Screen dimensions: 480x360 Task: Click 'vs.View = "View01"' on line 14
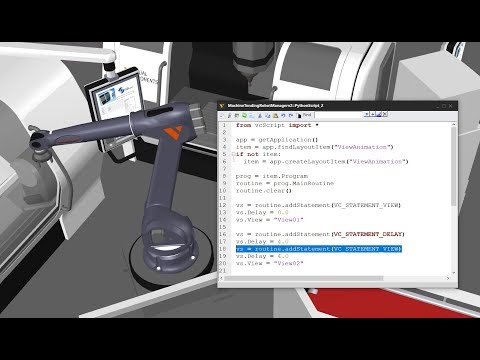click(x=270, y=220)
